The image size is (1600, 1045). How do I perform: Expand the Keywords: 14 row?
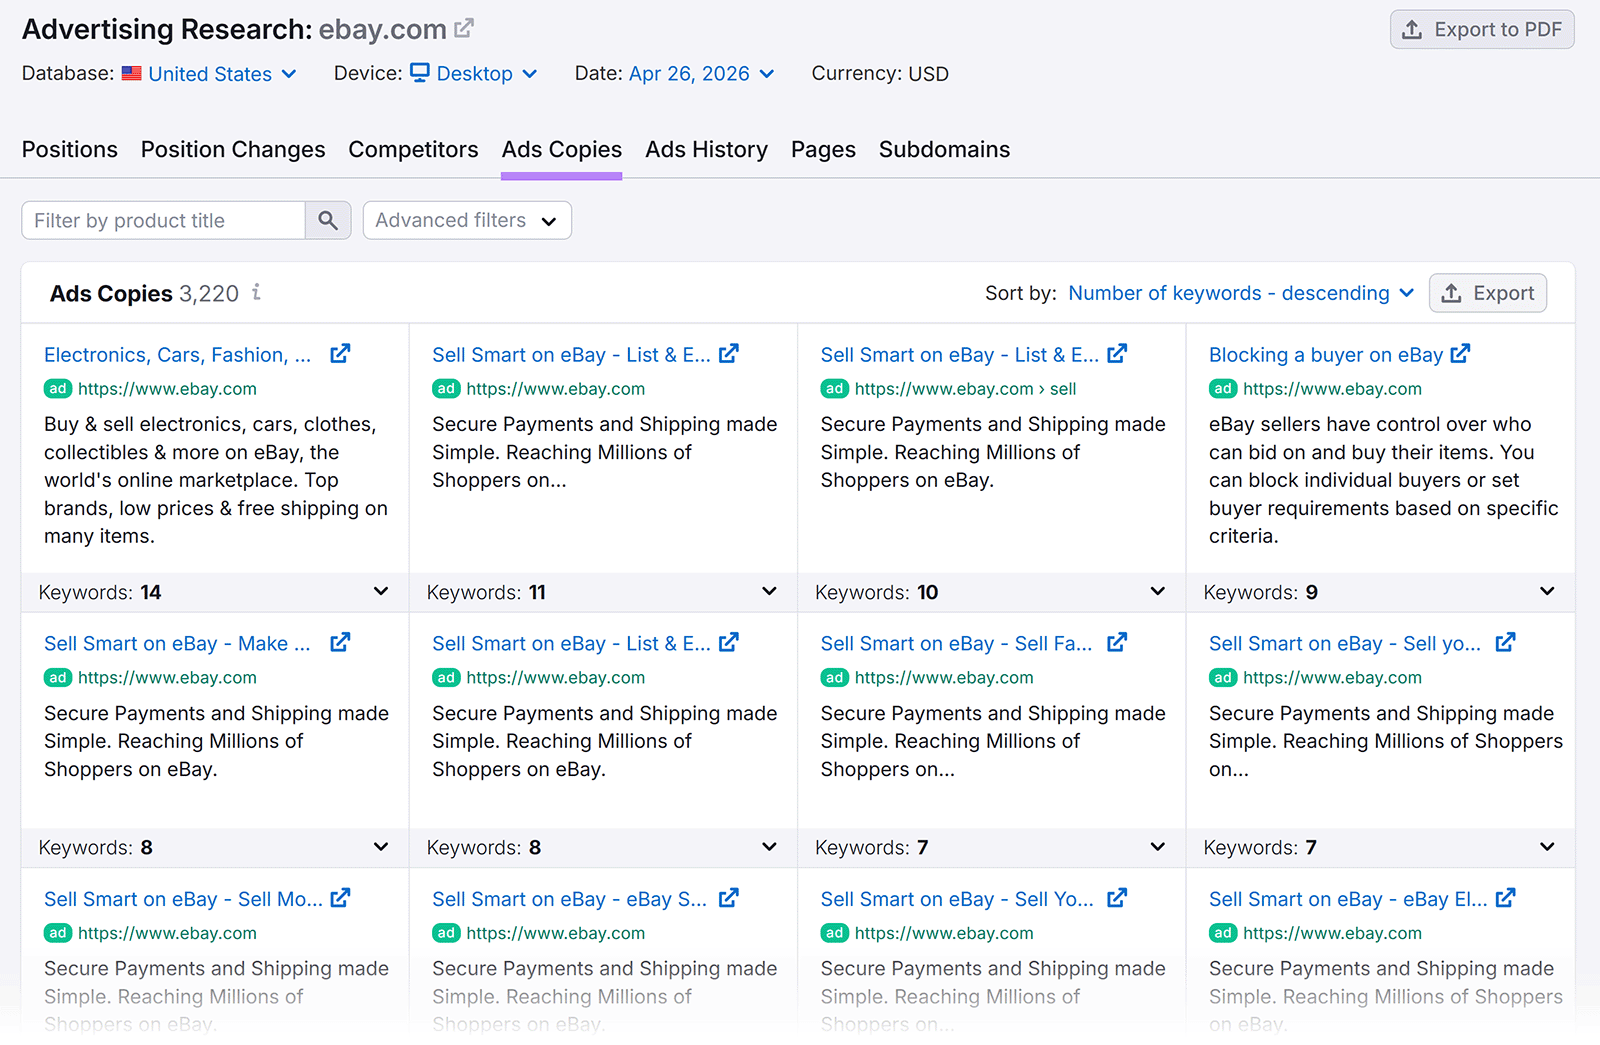215,592
